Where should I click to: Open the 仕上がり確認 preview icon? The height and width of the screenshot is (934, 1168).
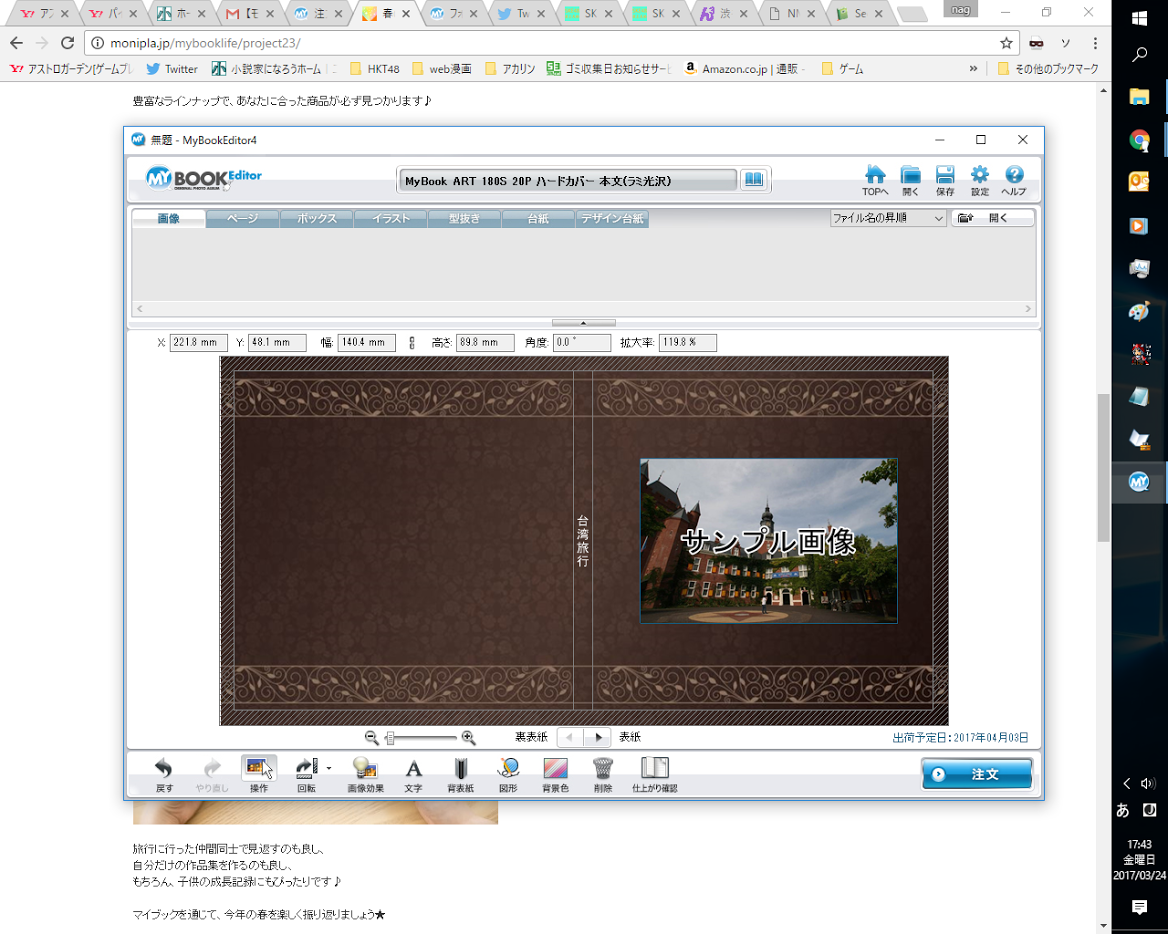pos(655,769)
